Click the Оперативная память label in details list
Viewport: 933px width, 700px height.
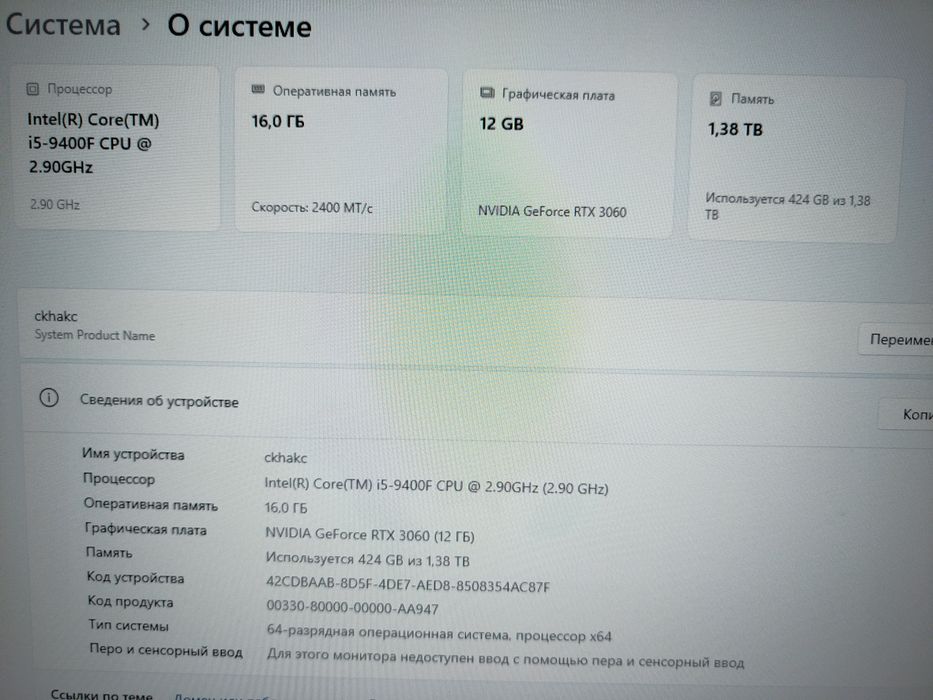click(x=151, y=504)
